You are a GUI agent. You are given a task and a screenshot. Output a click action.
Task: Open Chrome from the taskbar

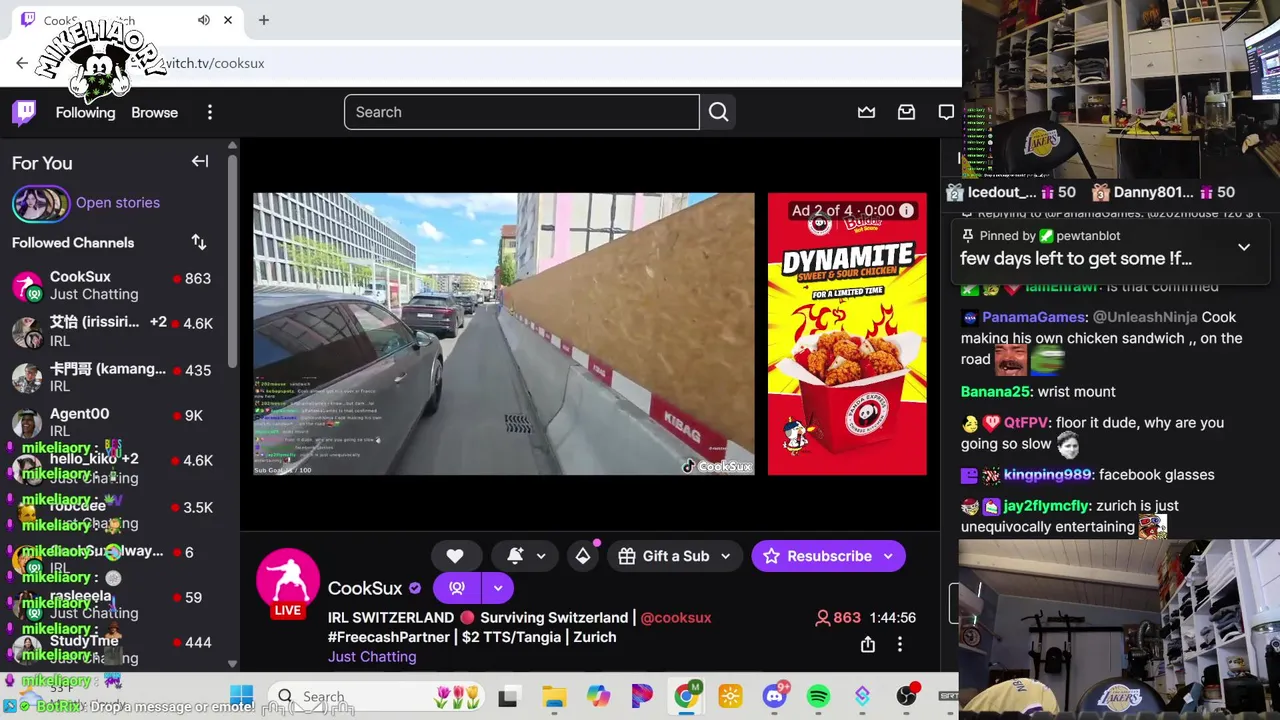tap(686, 696)
